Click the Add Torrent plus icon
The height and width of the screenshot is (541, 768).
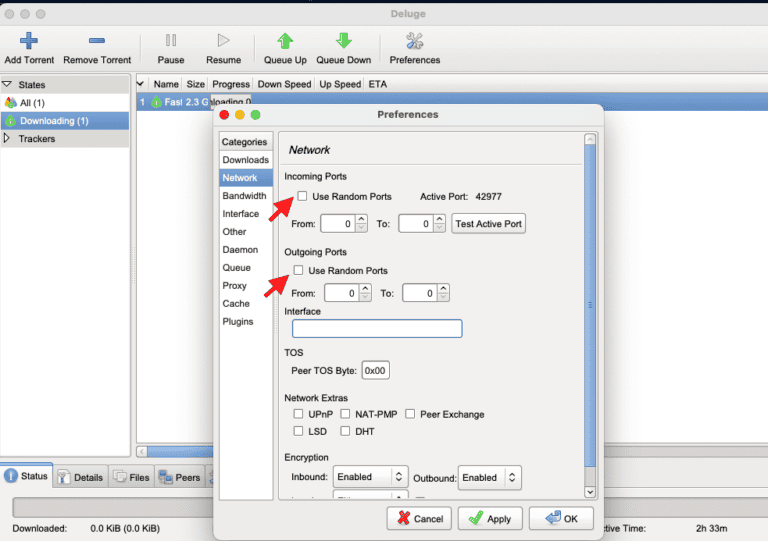(x=28, y=41)
